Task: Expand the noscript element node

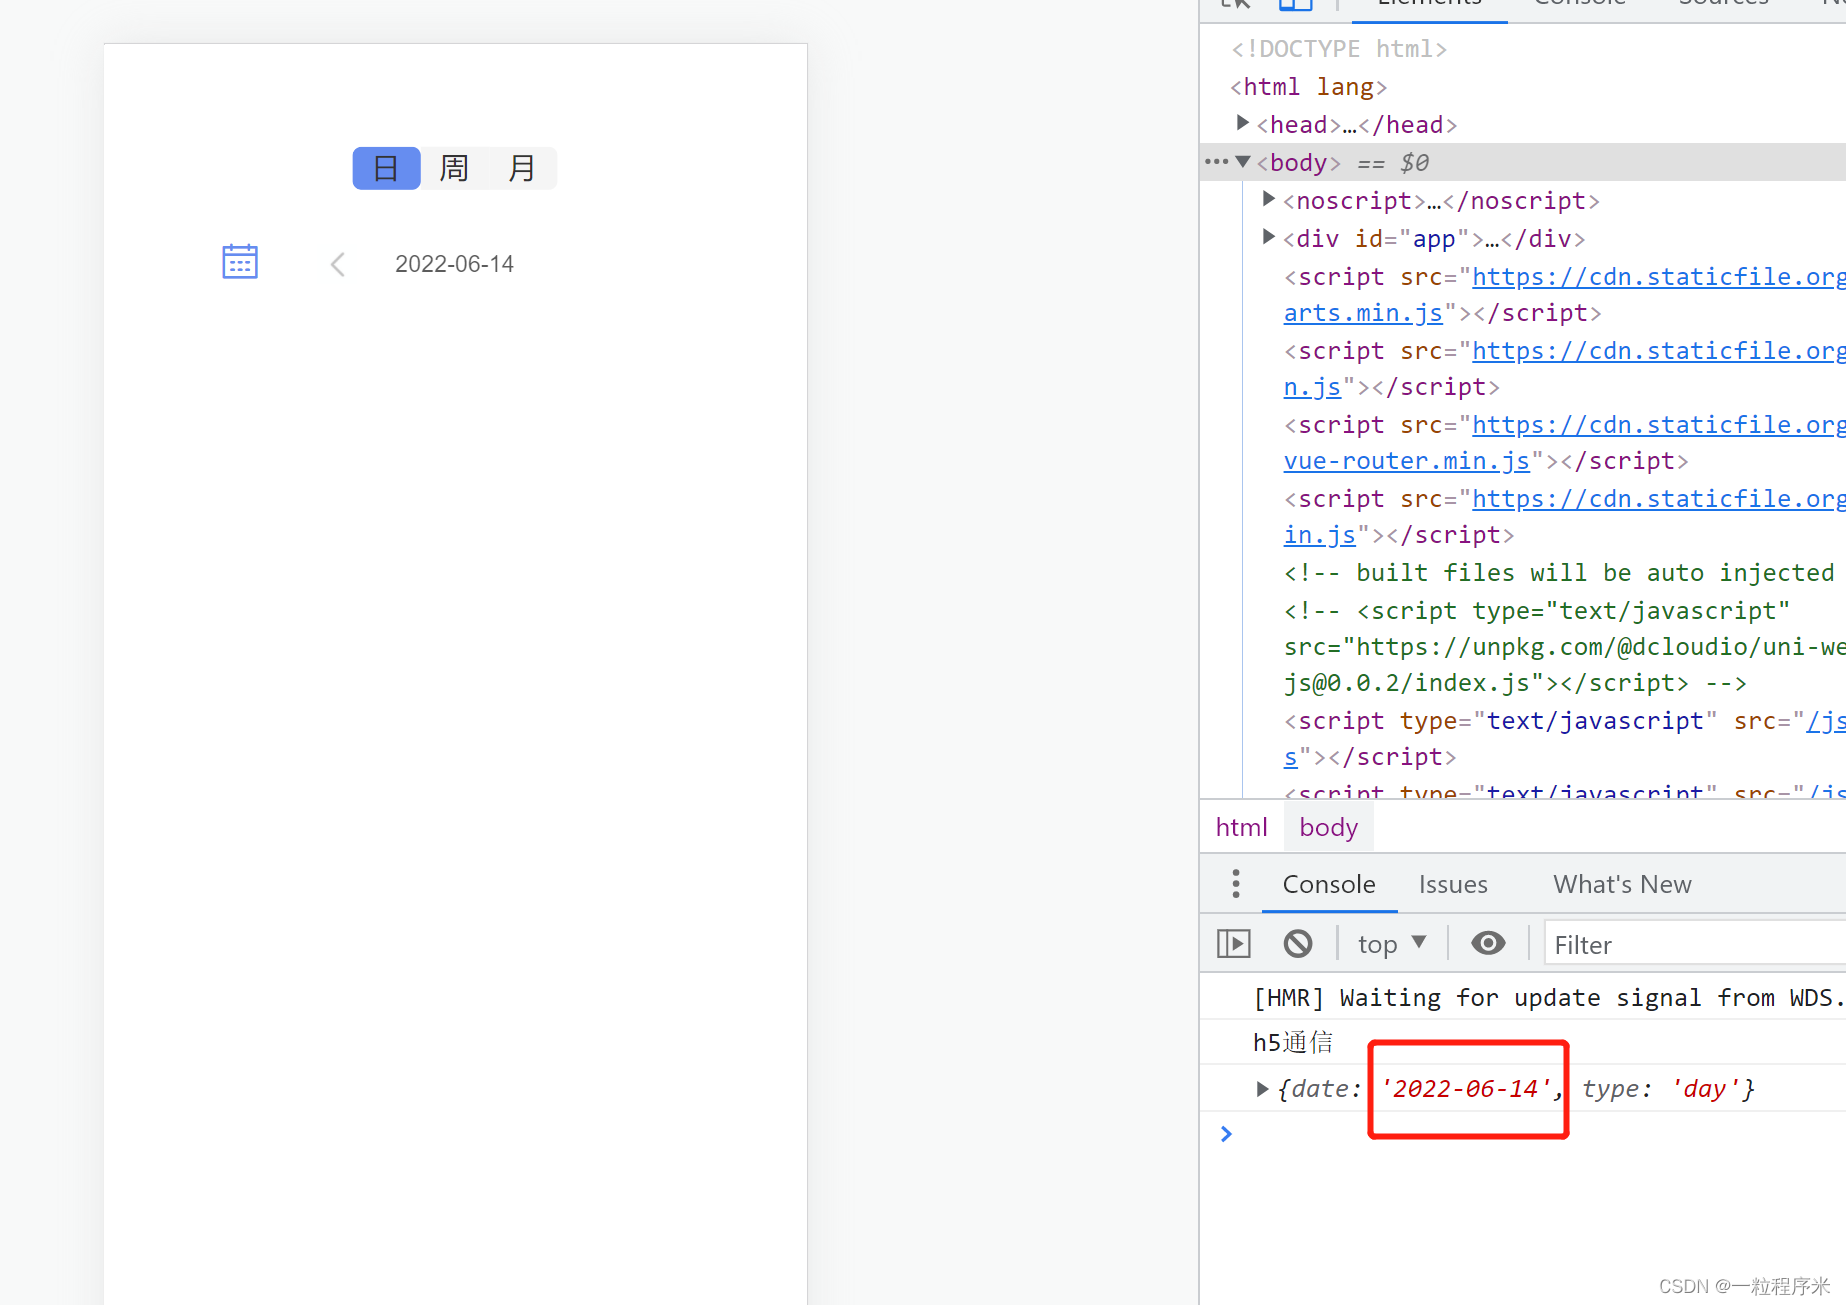Action: click(x=1269, y=199)
